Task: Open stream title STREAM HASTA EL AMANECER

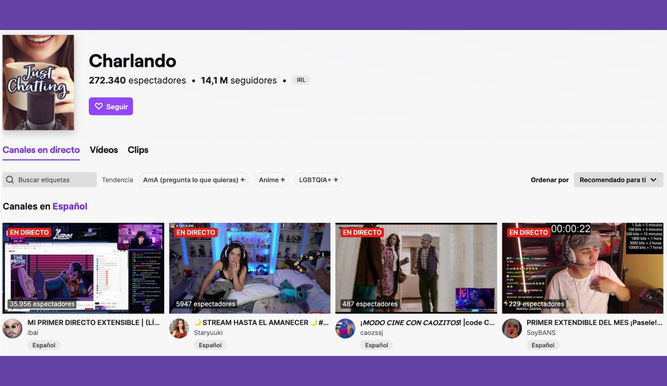Action: [261, 323]
